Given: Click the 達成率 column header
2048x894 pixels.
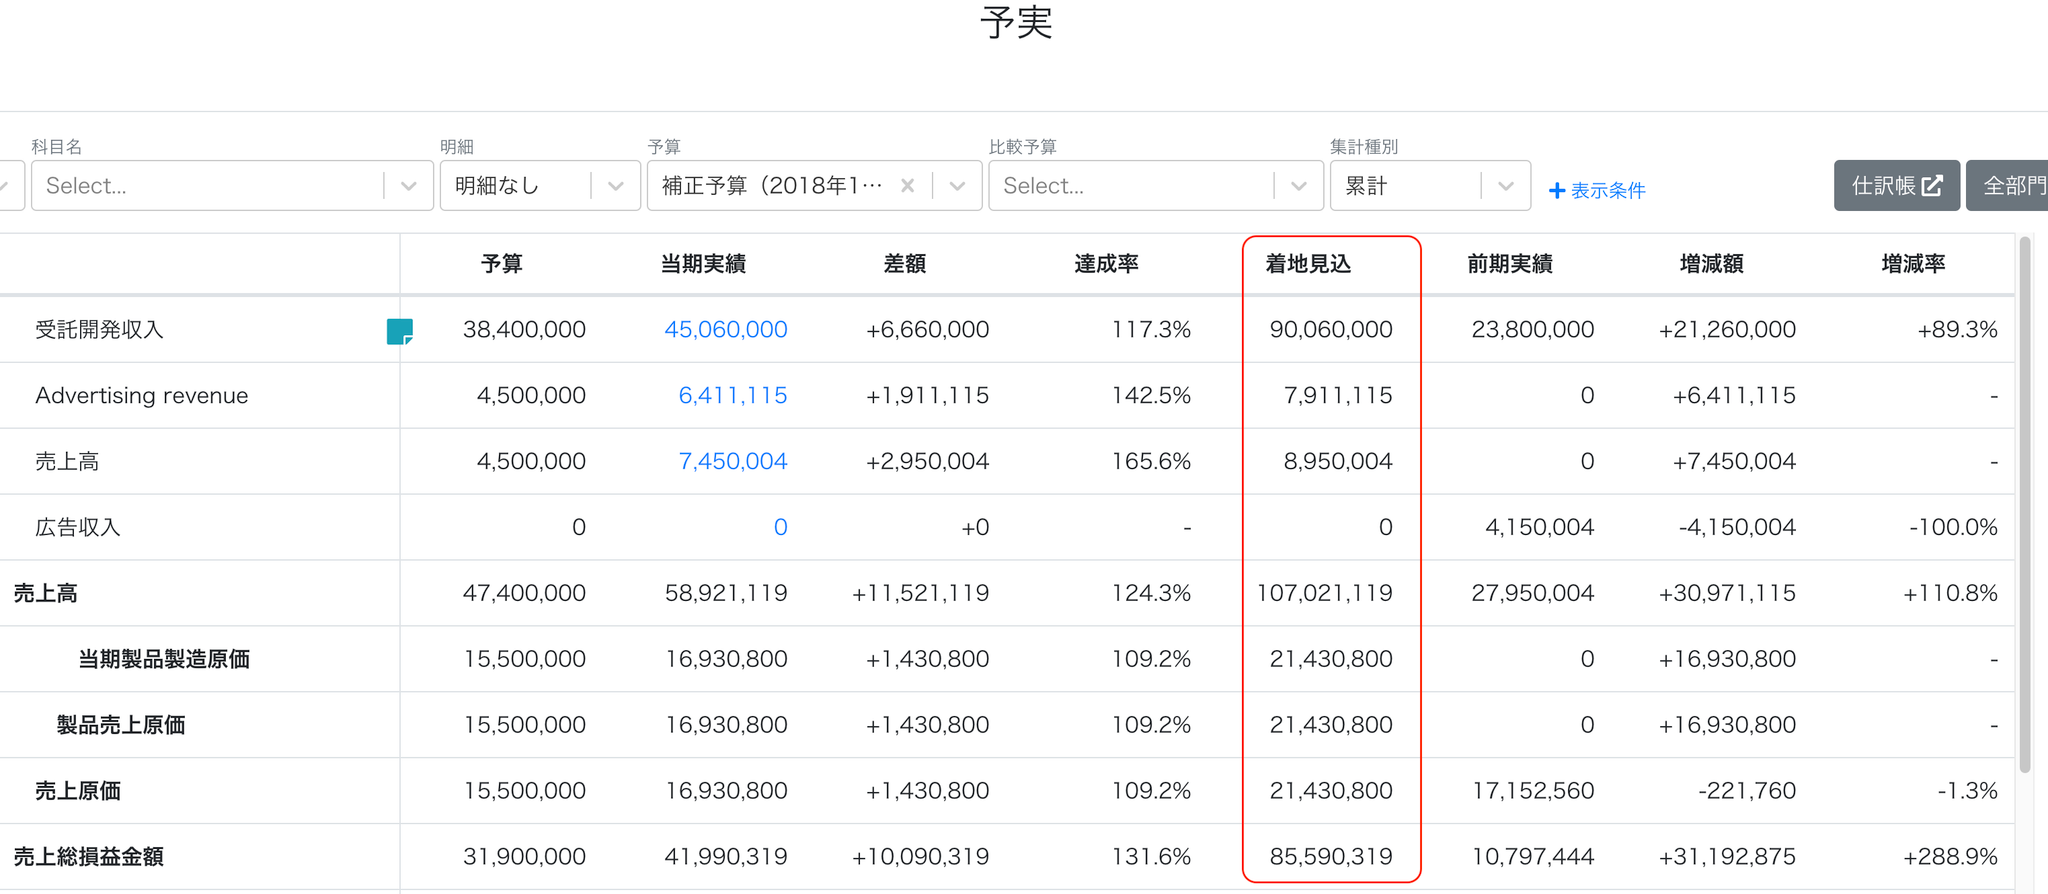Looking at the screenshot, I should (x=1106, y=264).
